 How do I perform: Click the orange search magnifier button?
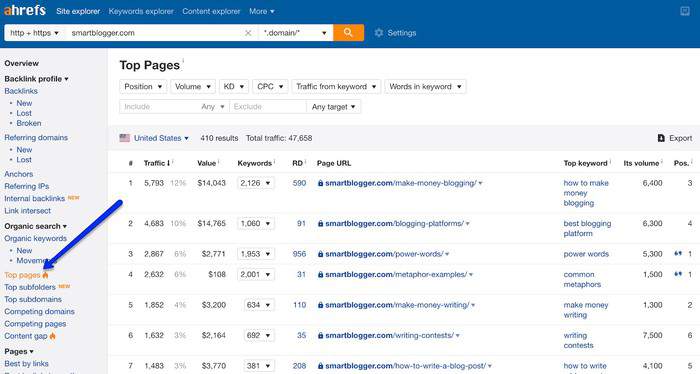pyautogui.click(x=348, y=33)
